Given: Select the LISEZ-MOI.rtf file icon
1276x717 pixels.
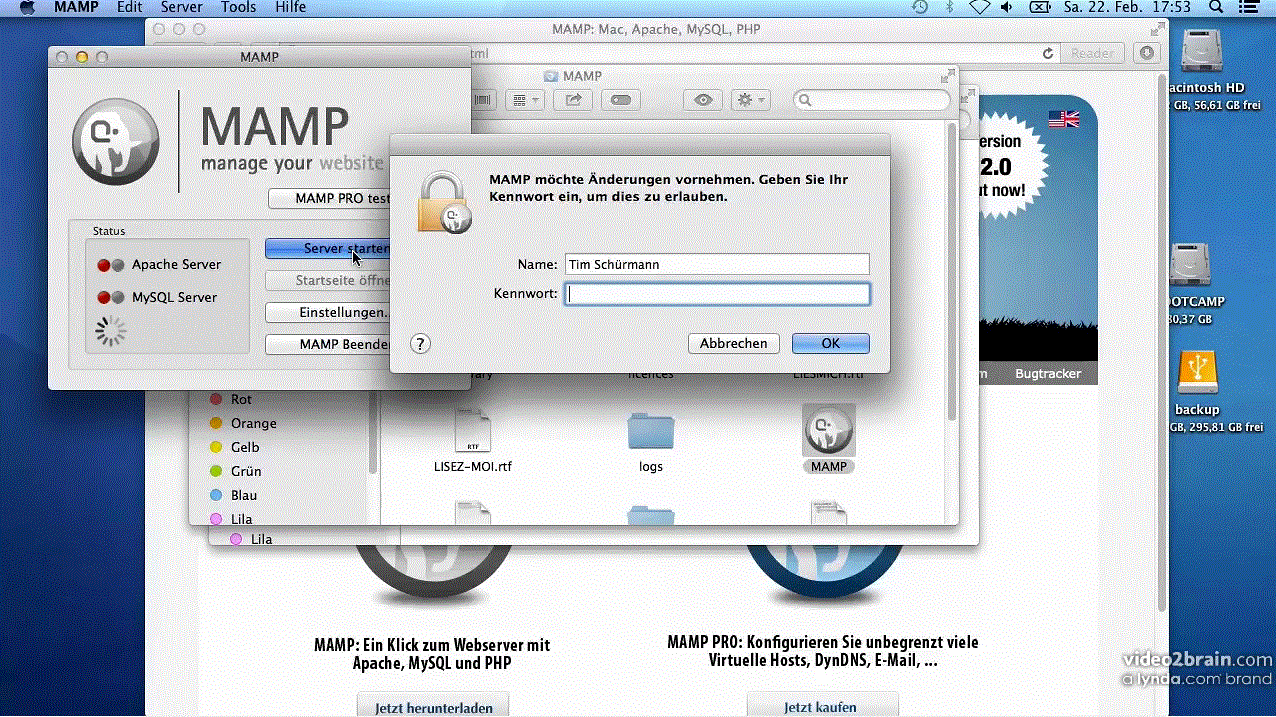Looking at the screenshot, I should tap(473, 430).
